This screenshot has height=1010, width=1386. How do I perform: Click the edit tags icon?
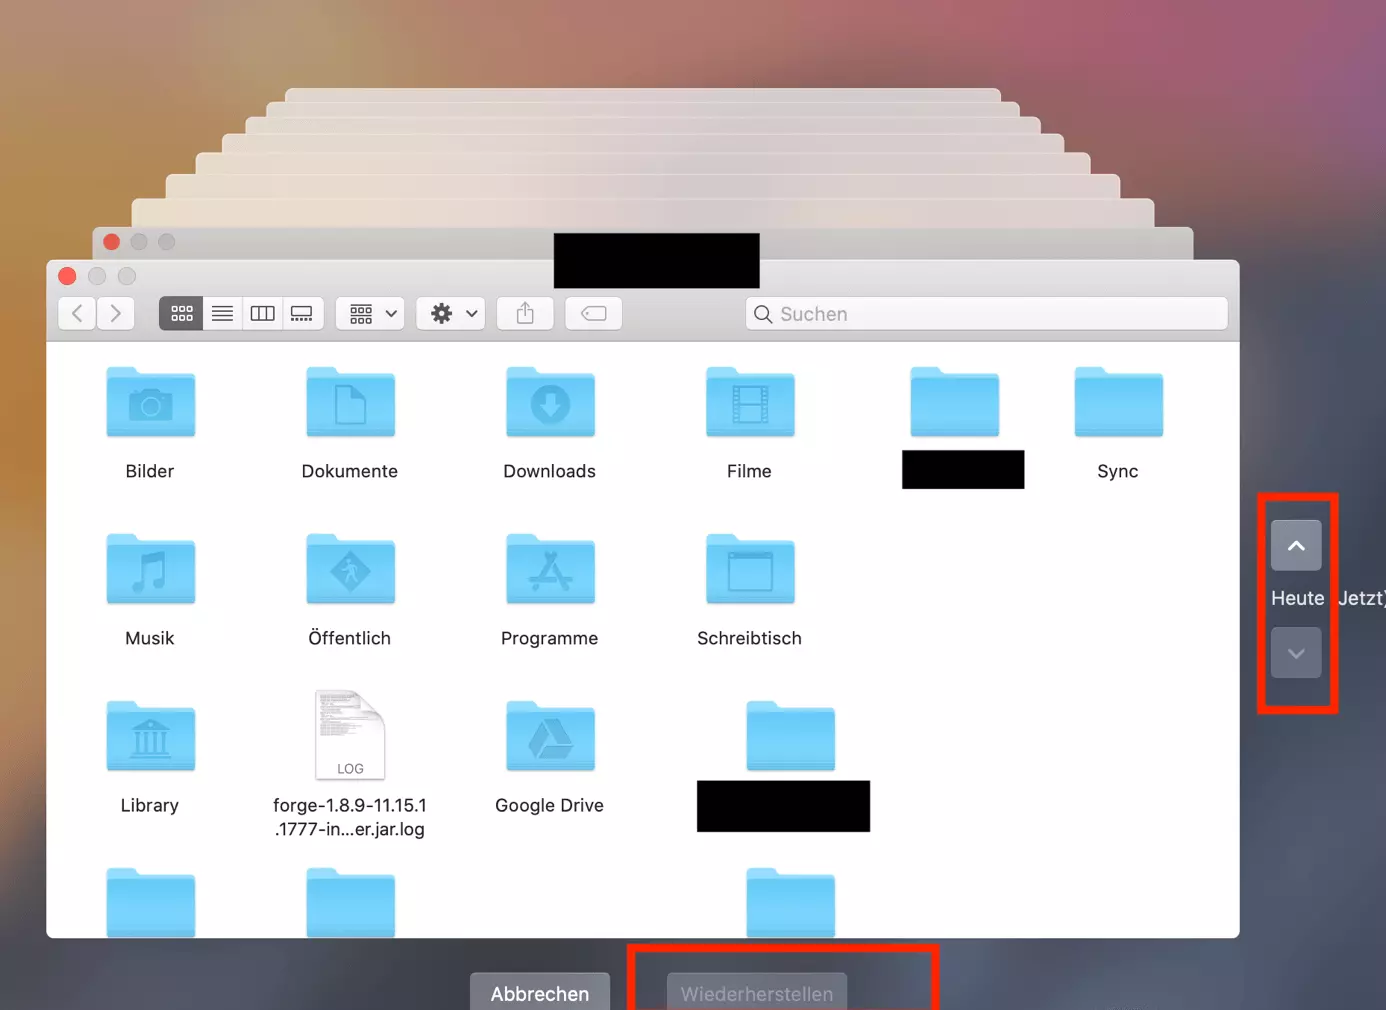(x=593, y=314)
